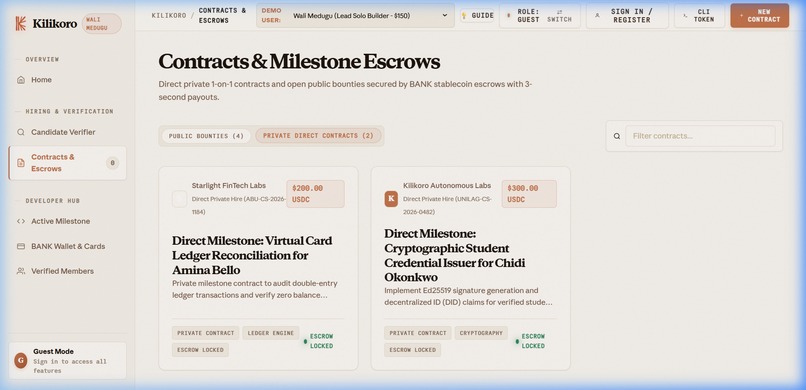The height and width of the screenshot is (390, 806).
Task: Open Active Milestone in the sidebar
Action: [x=67, y=221]
